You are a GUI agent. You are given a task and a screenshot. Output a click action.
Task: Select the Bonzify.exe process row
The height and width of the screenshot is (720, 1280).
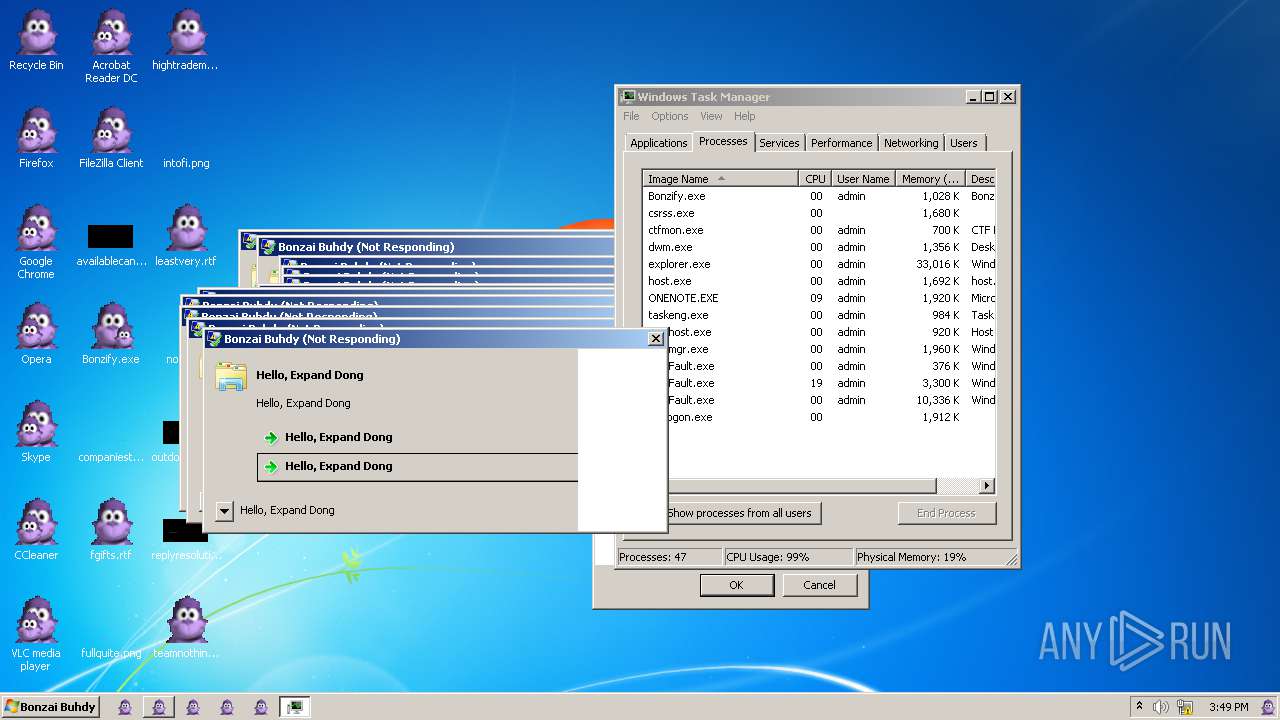818,196
